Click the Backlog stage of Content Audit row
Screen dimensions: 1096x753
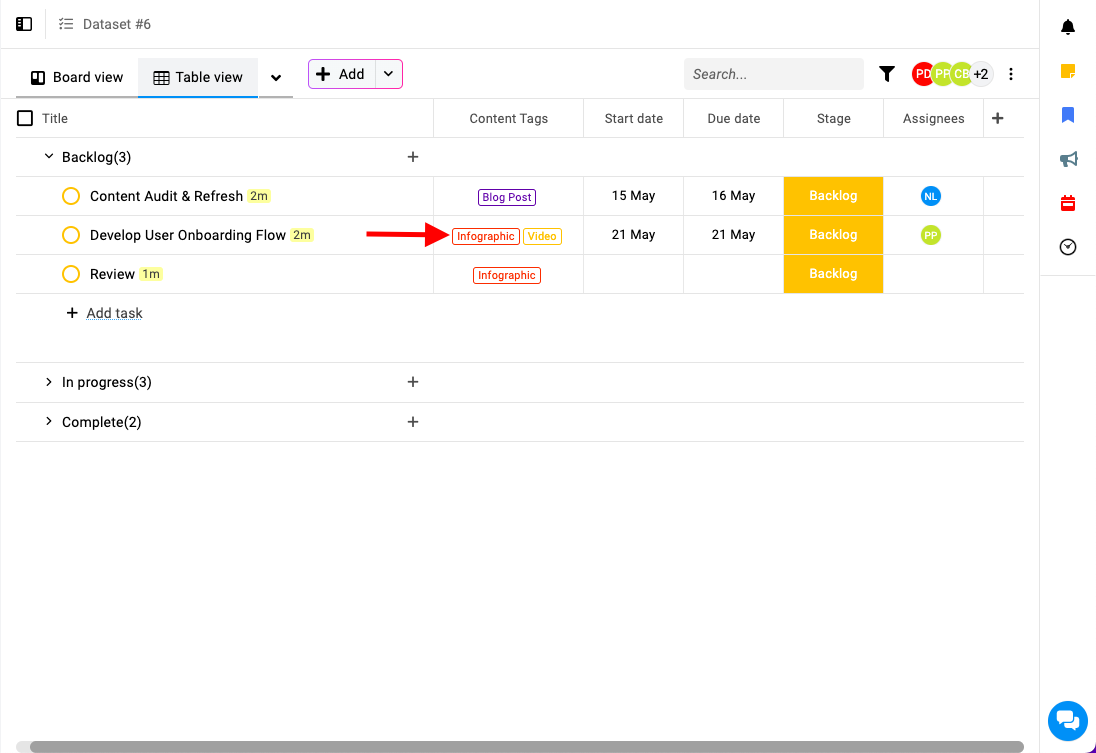[x=833, y=196]
